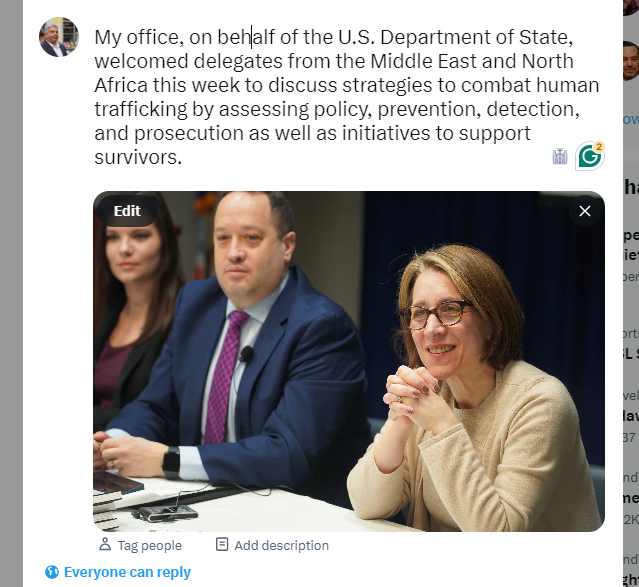
Task: Place cursor on the word trafficking
Action: coord(141,110)
